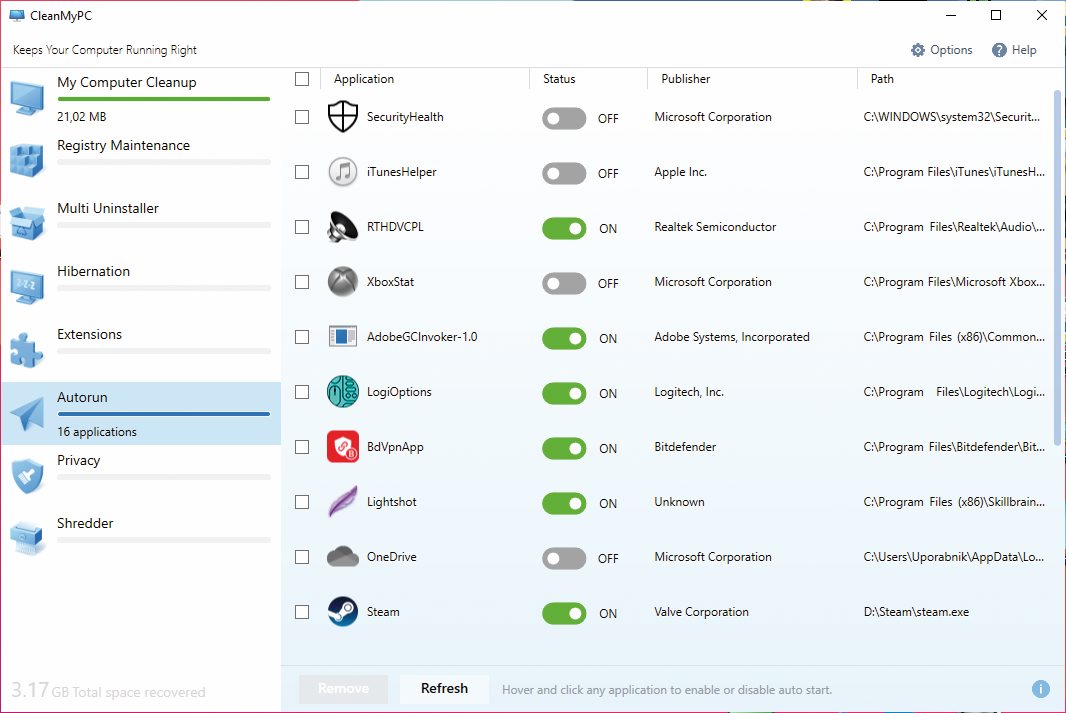Image resolution: width=1066 pixels, height=713 pixels.
Task: Click the Options gear icon
Action: coord(918,50)
